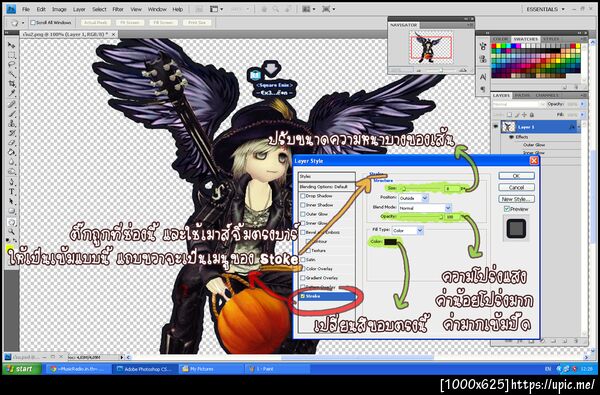
Task: Enable the Color Overlay checkbox
Action: tap(303, 269)
